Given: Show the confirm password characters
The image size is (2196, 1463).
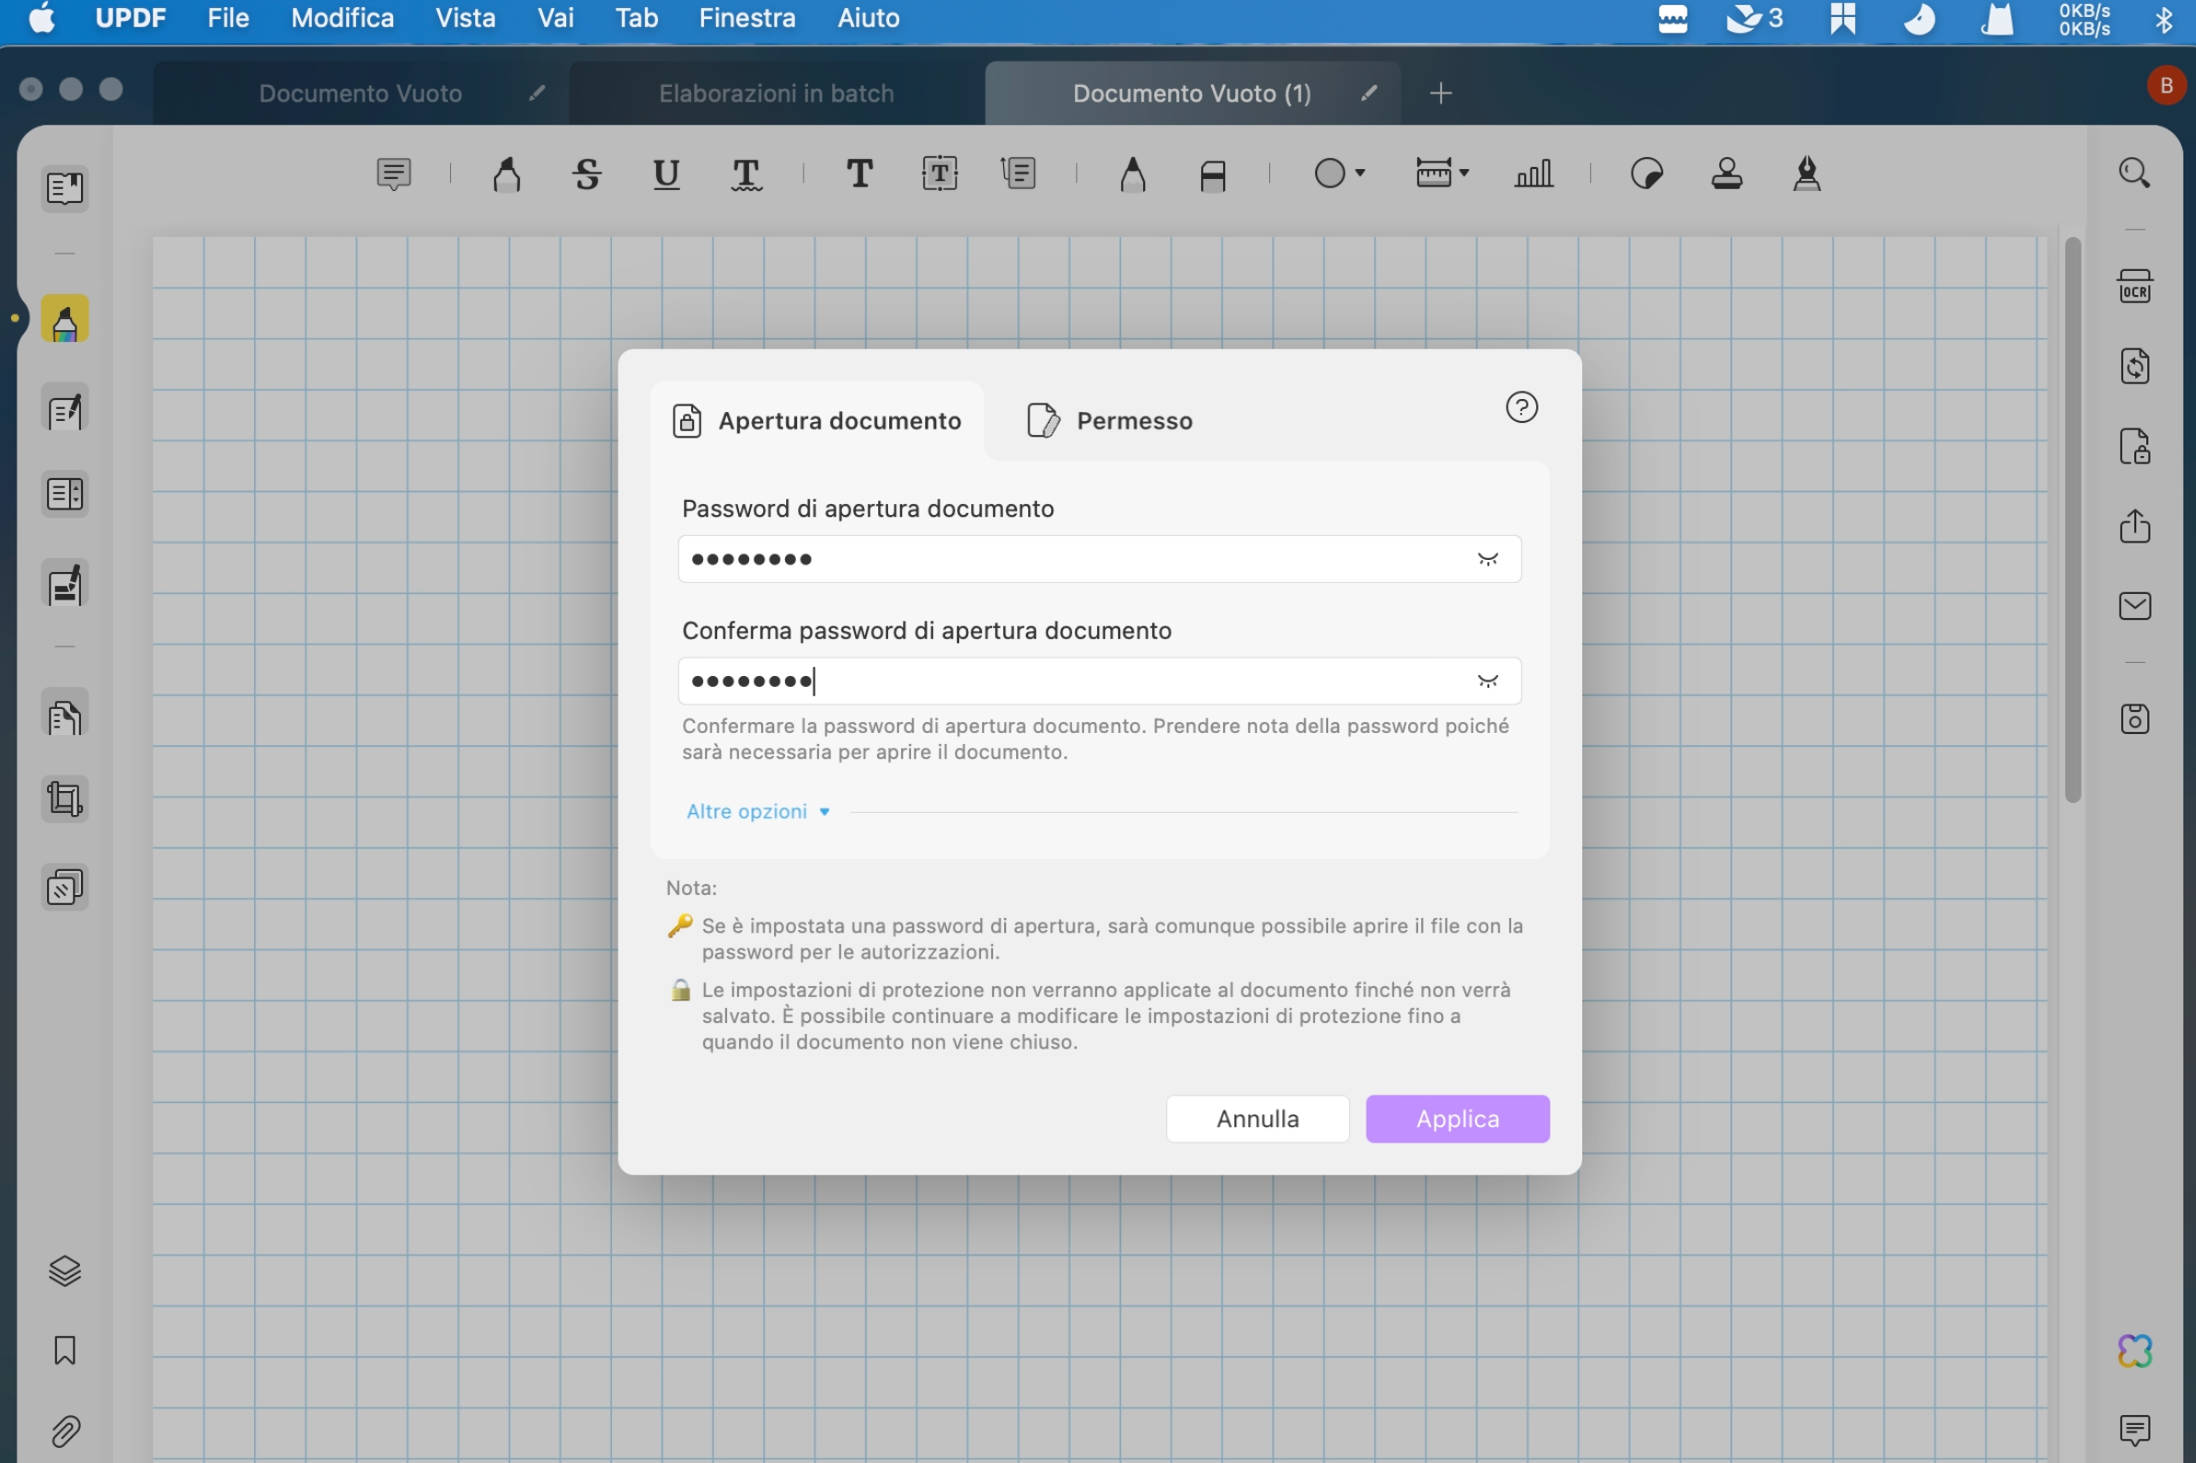Looking at the screenshot, I should point(1488,681).
